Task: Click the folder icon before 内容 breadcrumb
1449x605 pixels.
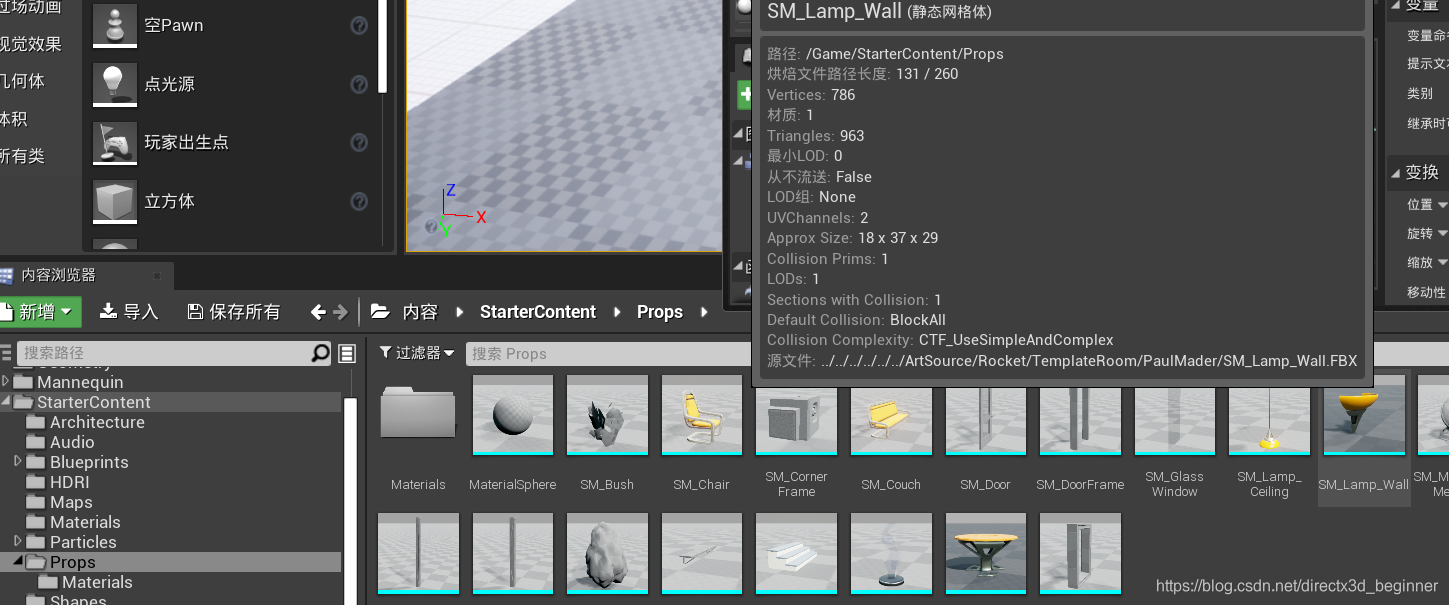Action: [380, 312]
